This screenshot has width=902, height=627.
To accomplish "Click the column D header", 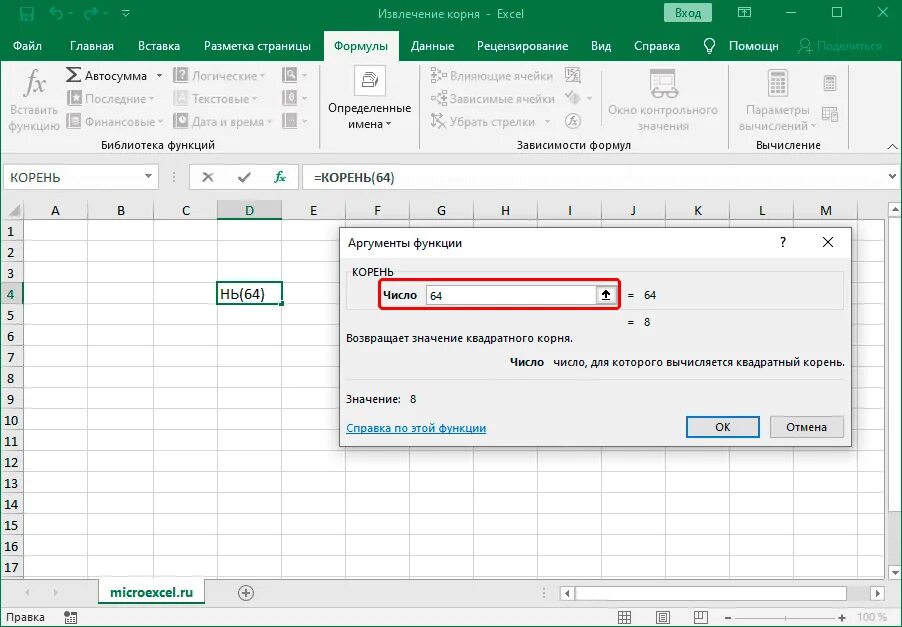I will tap(249, 210).
